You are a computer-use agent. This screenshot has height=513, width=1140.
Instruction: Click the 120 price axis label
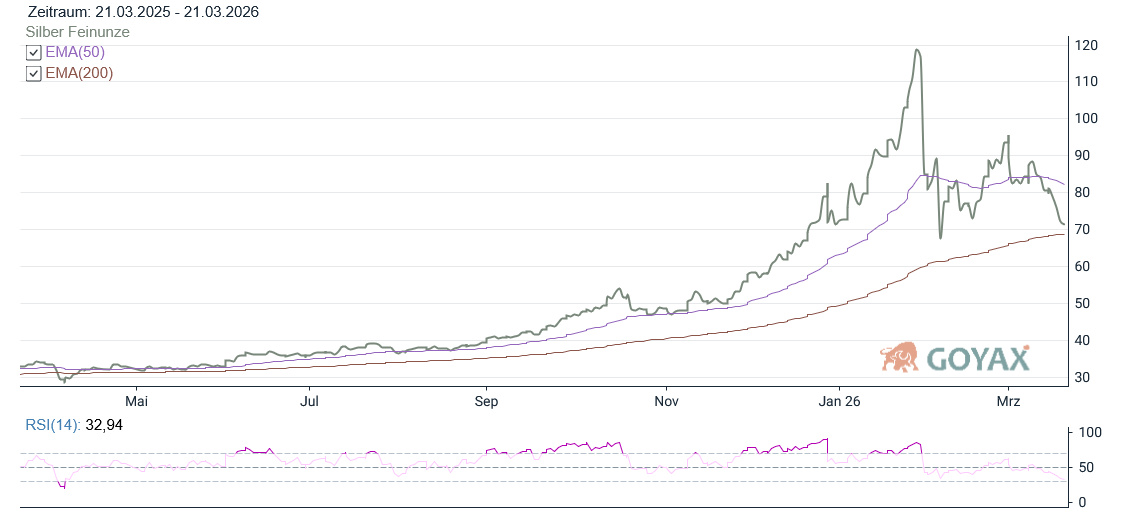tap(1087, 45)
